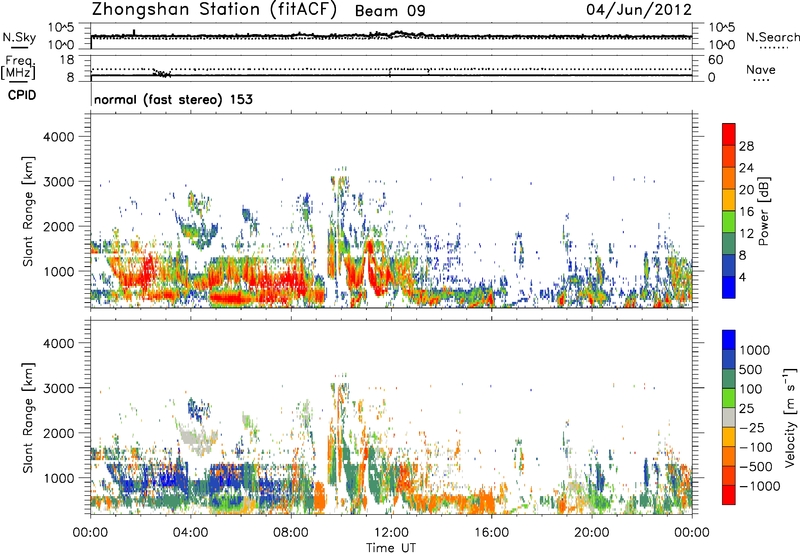Click the '16:00' time axis tick label
Viewport: 800px width, 554px height.
(x=491, y=533)
